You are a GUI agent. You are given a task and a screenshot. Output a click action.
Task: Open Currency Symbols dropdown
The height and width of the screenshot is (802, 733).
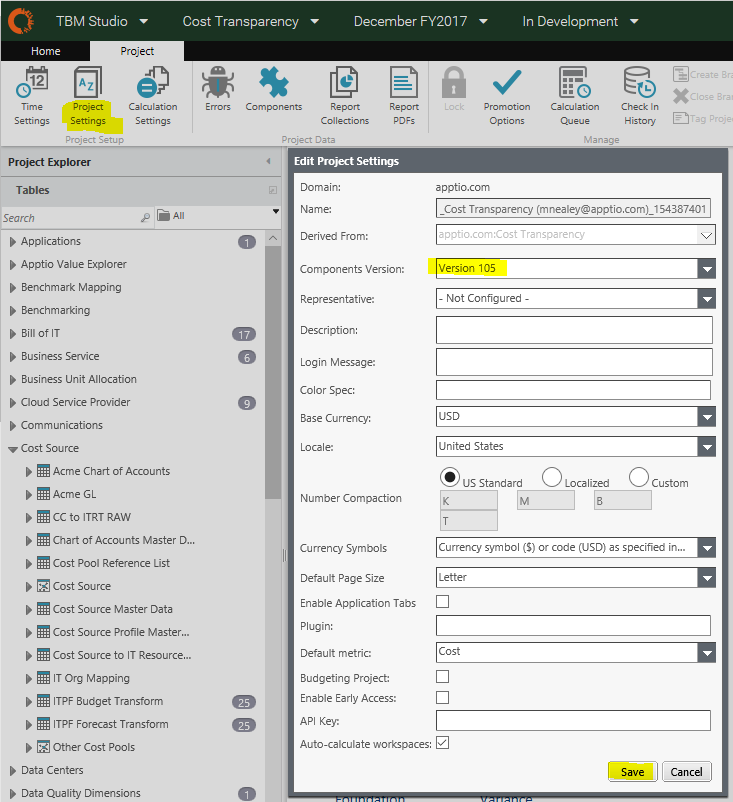[706, 548]
